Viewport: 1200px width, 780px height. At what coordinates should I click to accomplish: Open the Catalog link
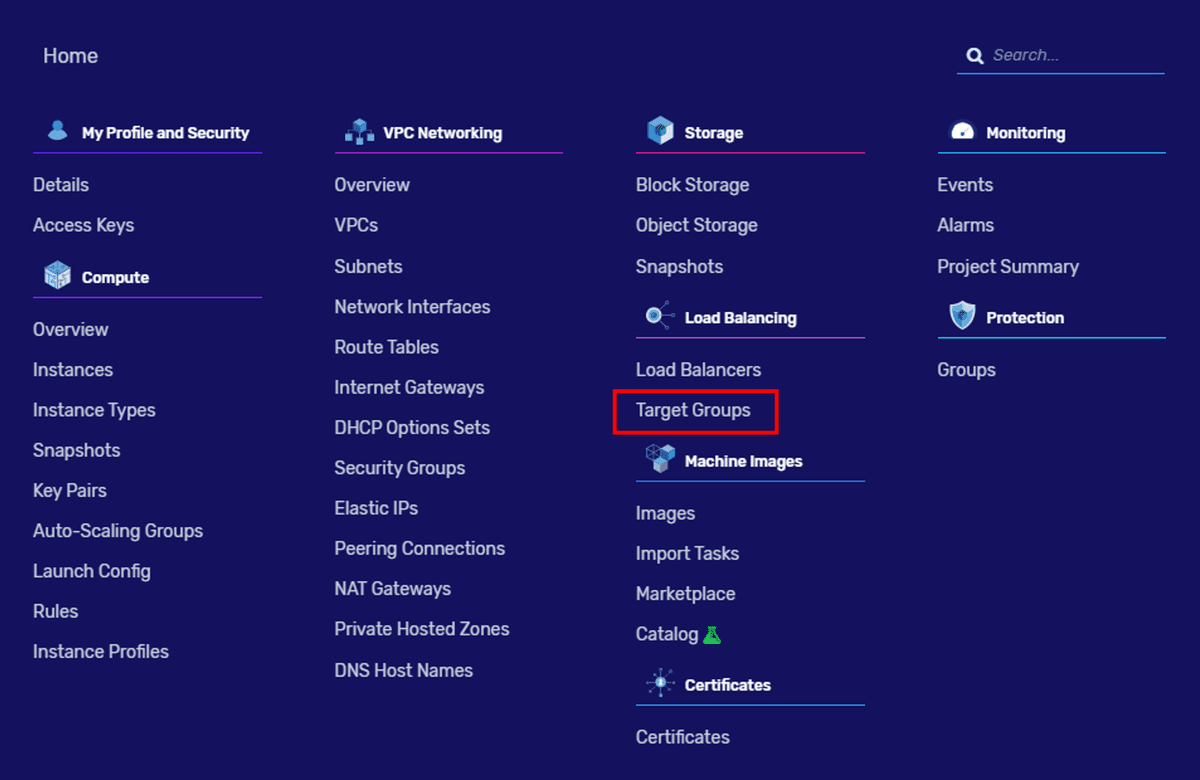667,634
